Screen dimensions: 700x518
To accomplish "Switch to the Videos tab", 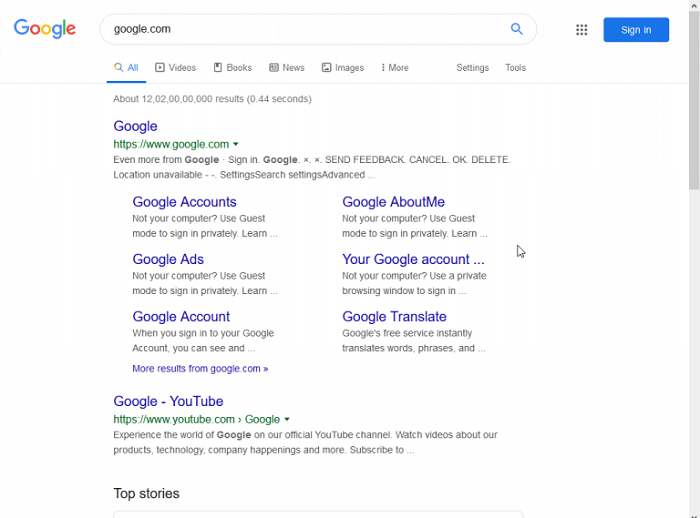I will click(175, 68).
